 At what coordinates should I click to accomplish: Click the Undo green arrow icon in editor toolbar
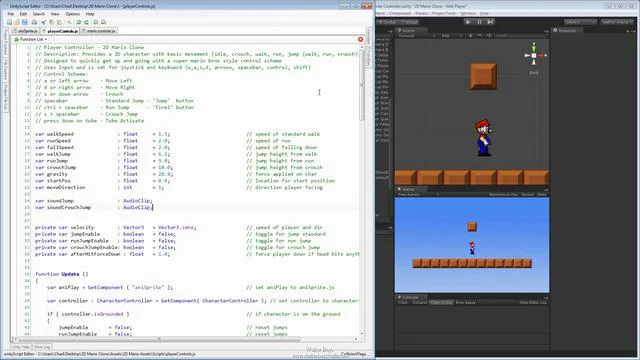coord(78,22)
